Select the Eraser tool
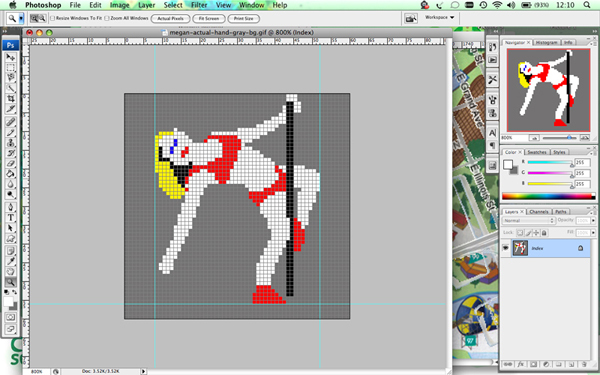The height and width of the screenshot is (375, 600). [x=11, y=163]
